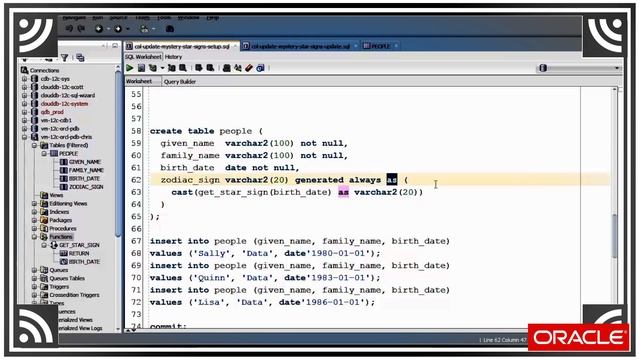Expand the cdb-12c-sys connection
640x360 pixels.
[x=24, y=78]
